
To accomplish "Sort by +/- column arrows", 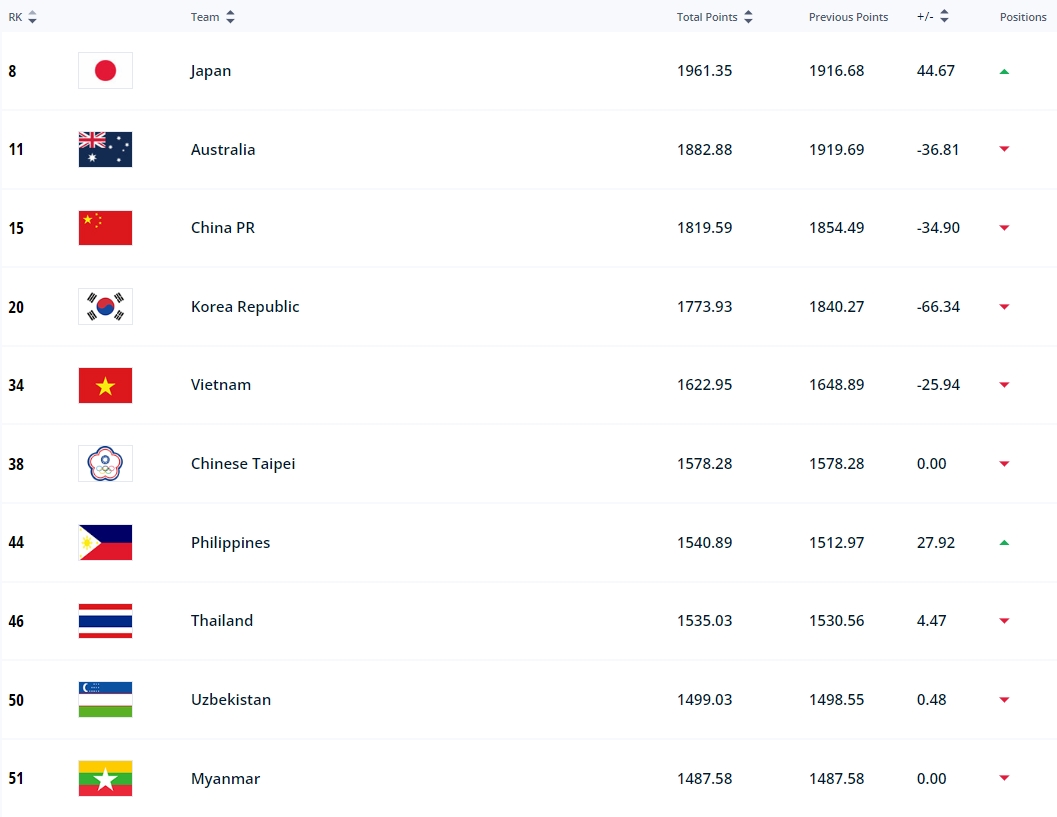I will coord(944,17).
